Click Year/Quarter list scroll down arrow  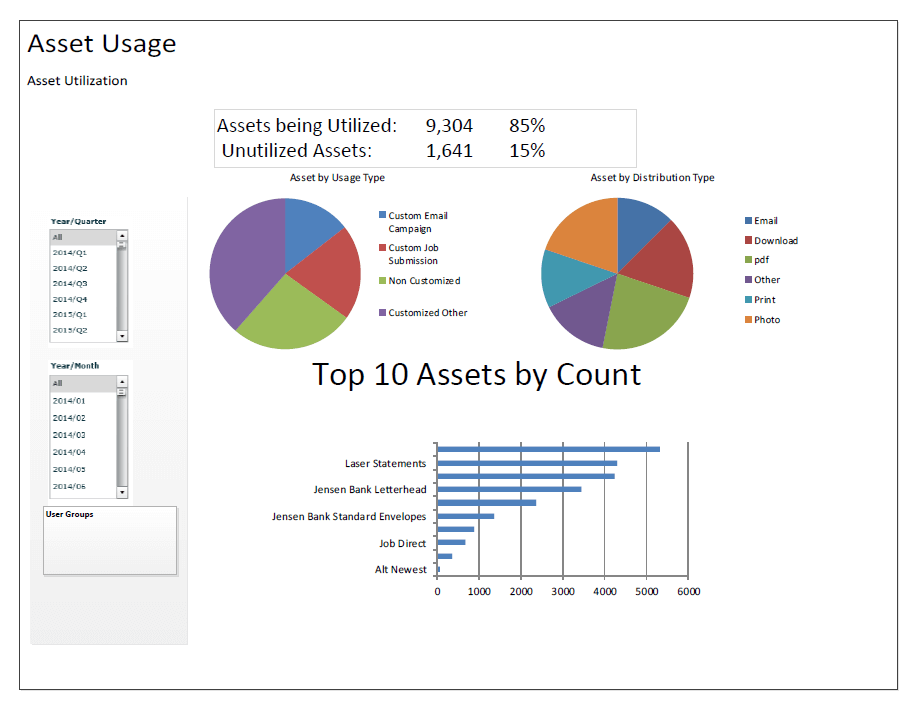pyautogui.click(x=122, y=336)
